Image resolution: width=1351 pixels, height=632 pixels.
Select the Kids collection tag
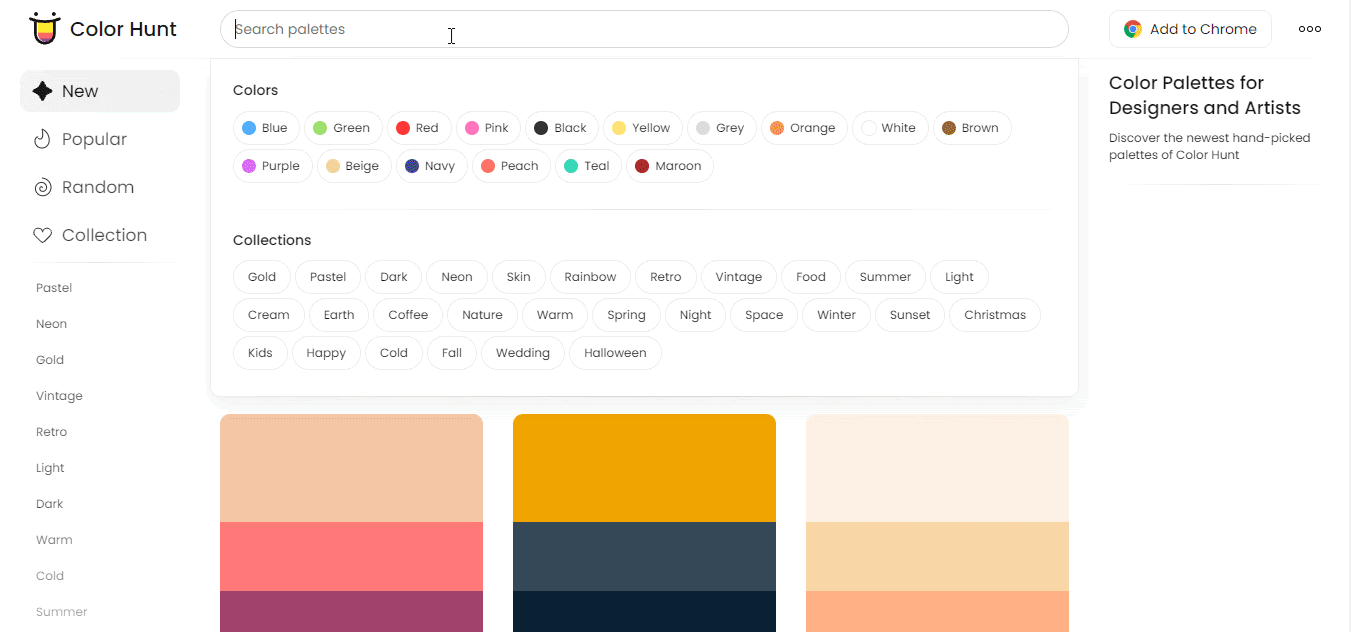click(260, 353)
